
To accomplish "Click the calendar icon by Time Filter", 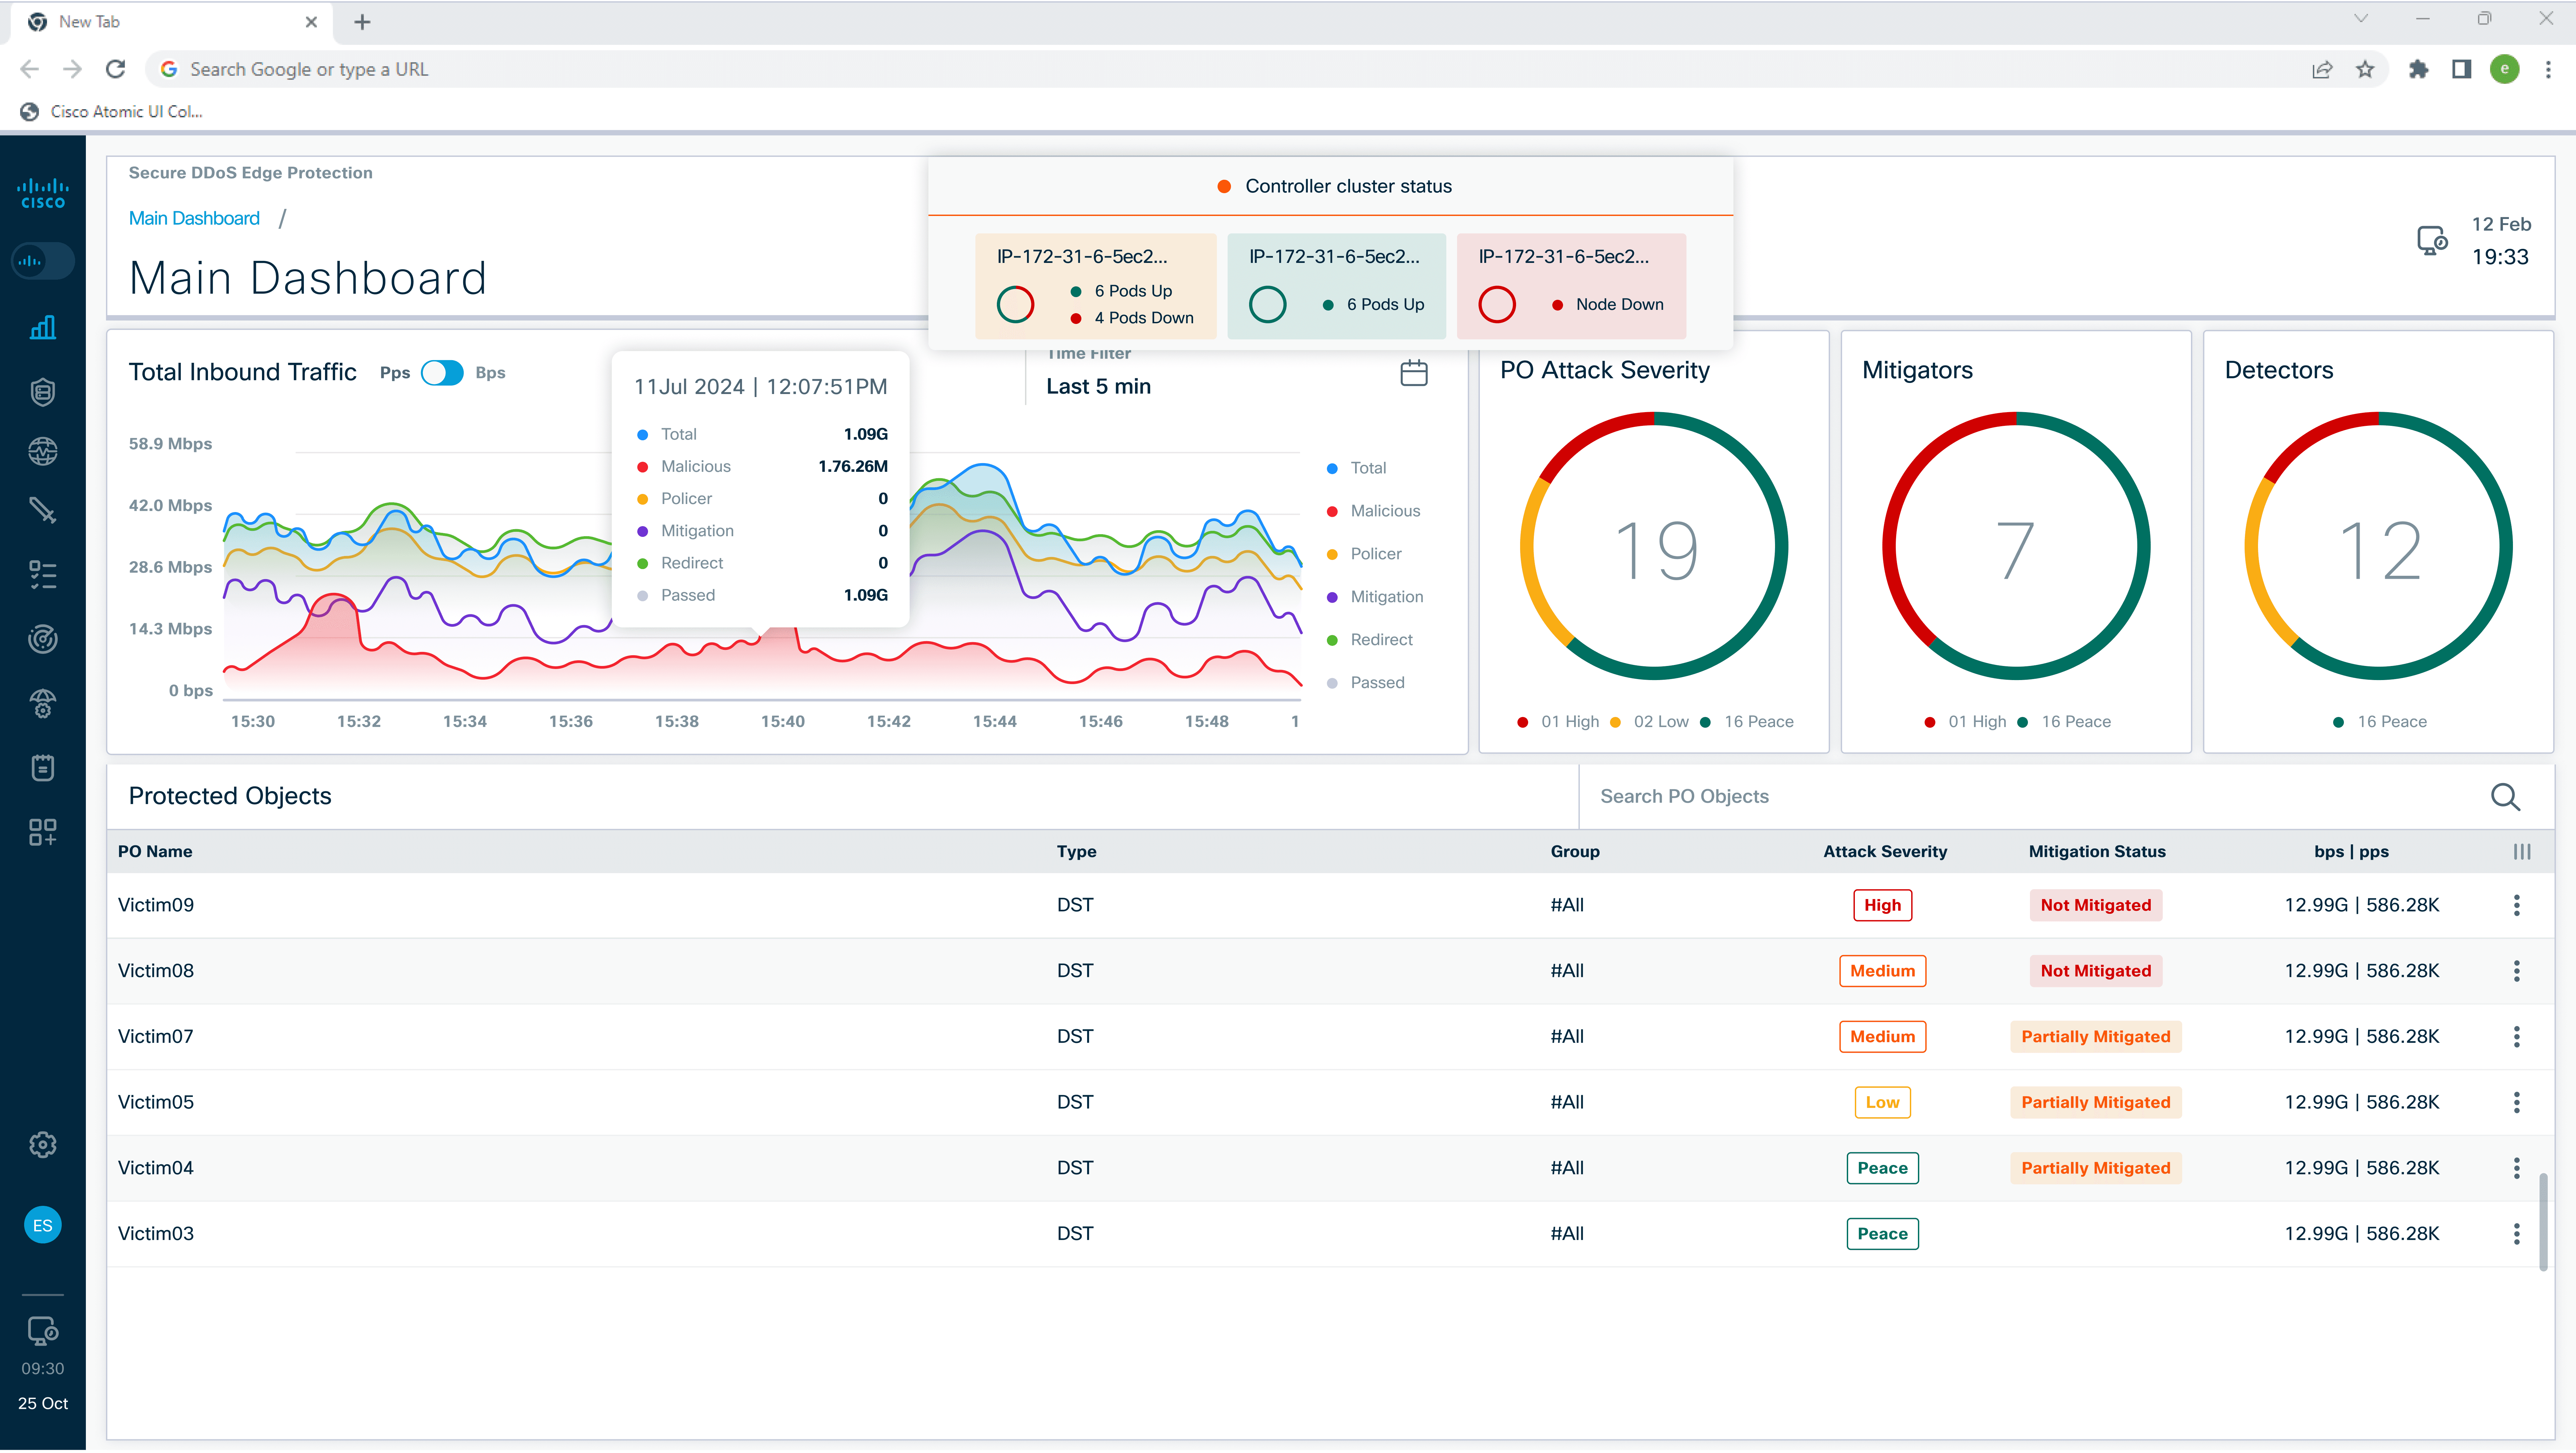I will 1413,373.
